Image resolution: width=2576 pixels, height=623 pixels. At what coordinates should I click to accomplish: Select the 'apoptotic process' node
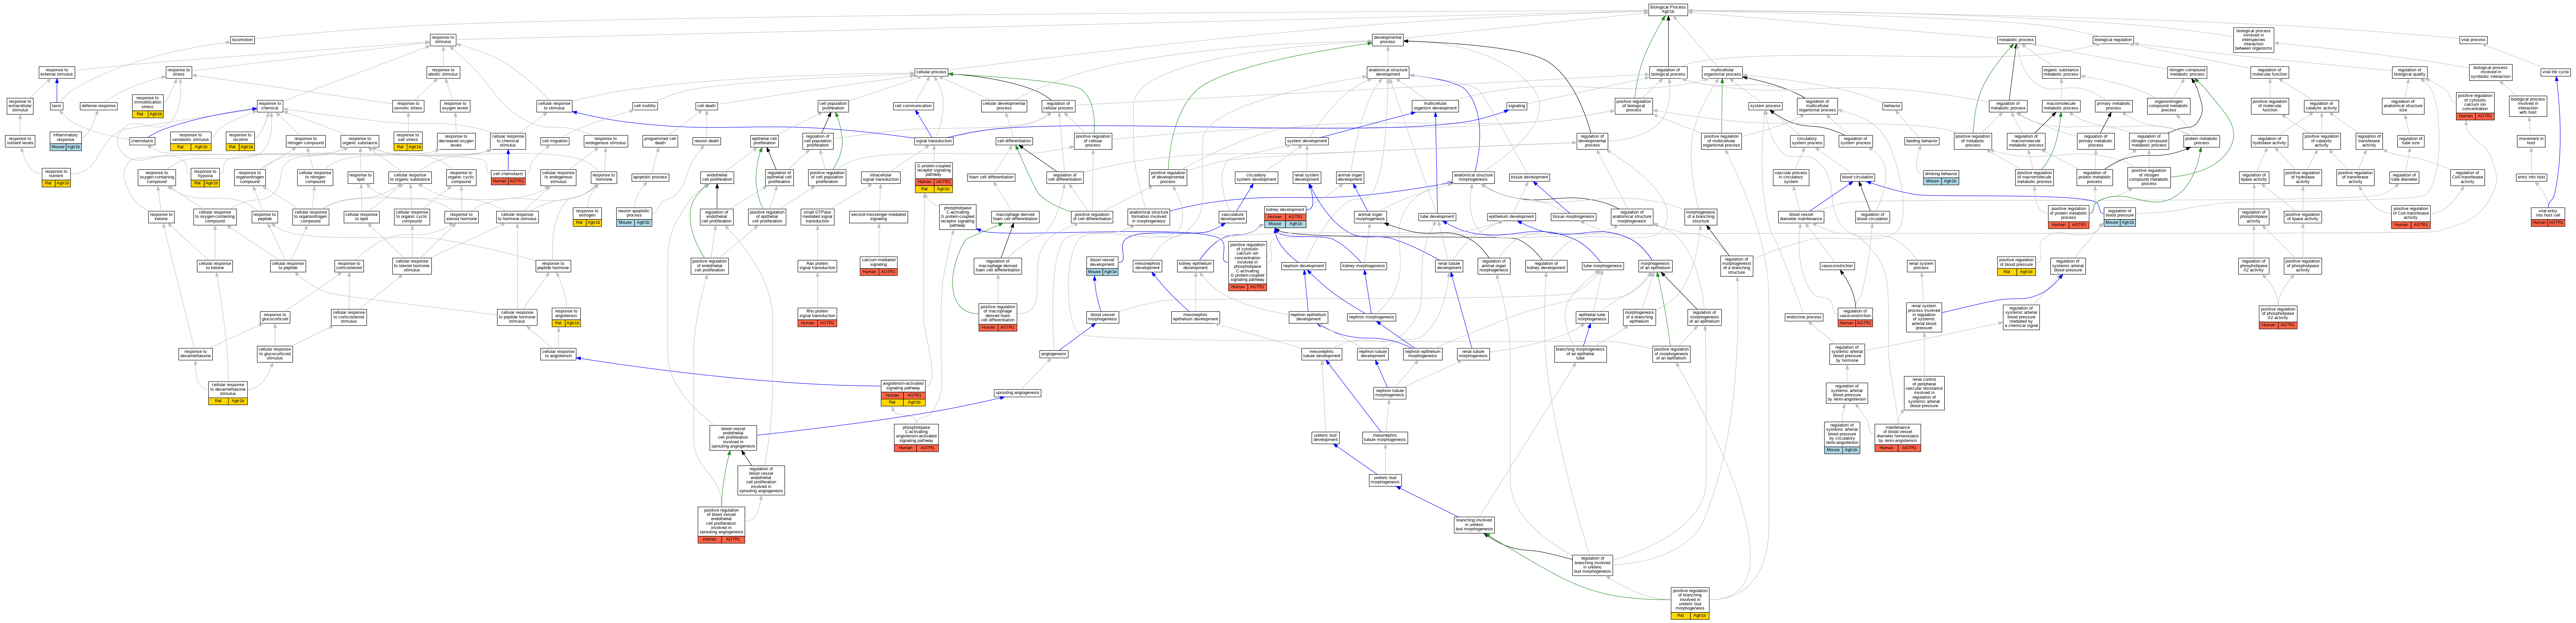pos(650,177)
